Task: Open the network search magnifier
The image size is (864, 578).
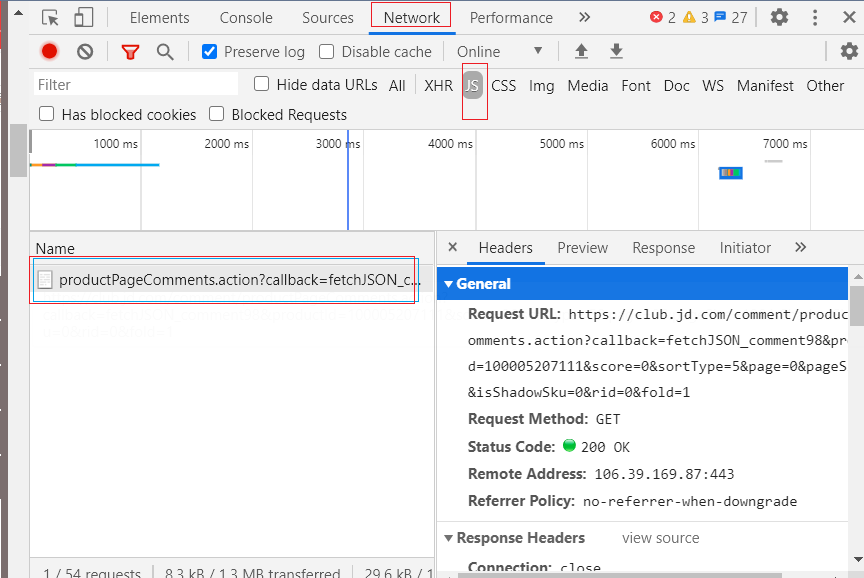Action: 165,52
